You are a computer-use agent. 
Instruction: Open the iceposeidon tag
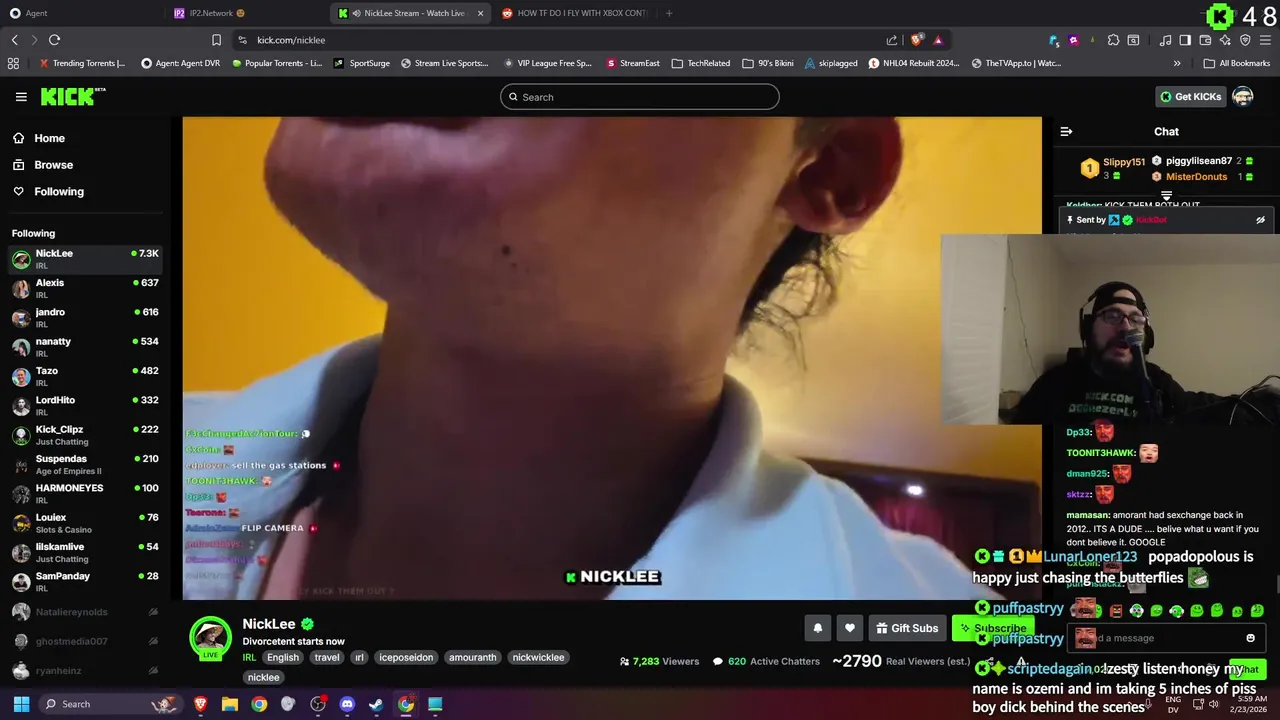tap(406, 657)
